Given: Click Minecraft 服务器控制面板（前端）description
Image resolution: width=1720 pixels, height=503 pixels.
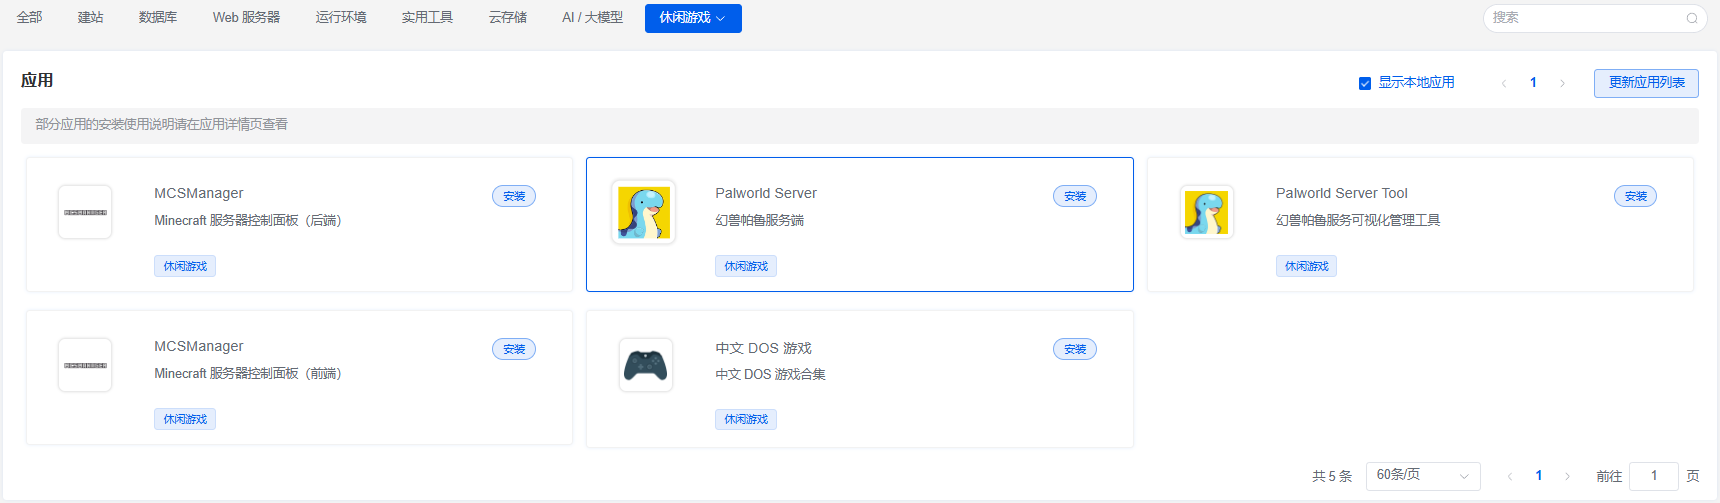Looking at the screenshot, I should point(248,373).
